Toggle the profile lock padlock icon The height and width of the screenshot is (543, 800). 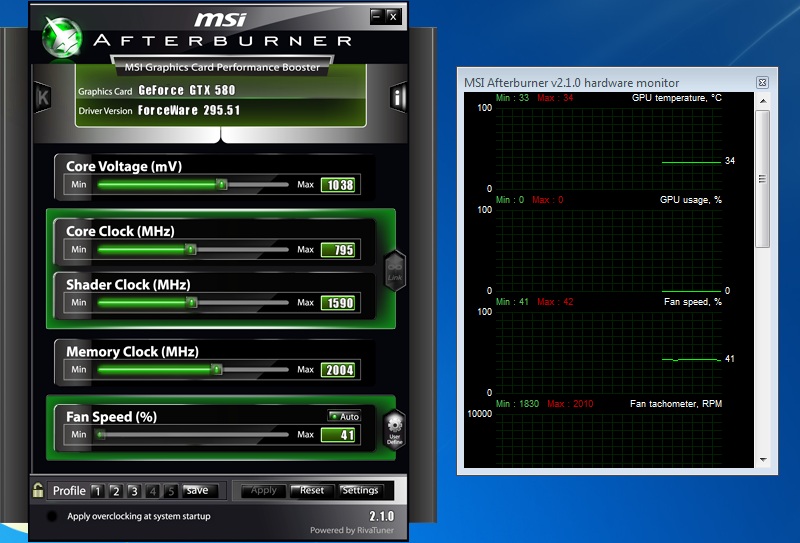(38, 490)
